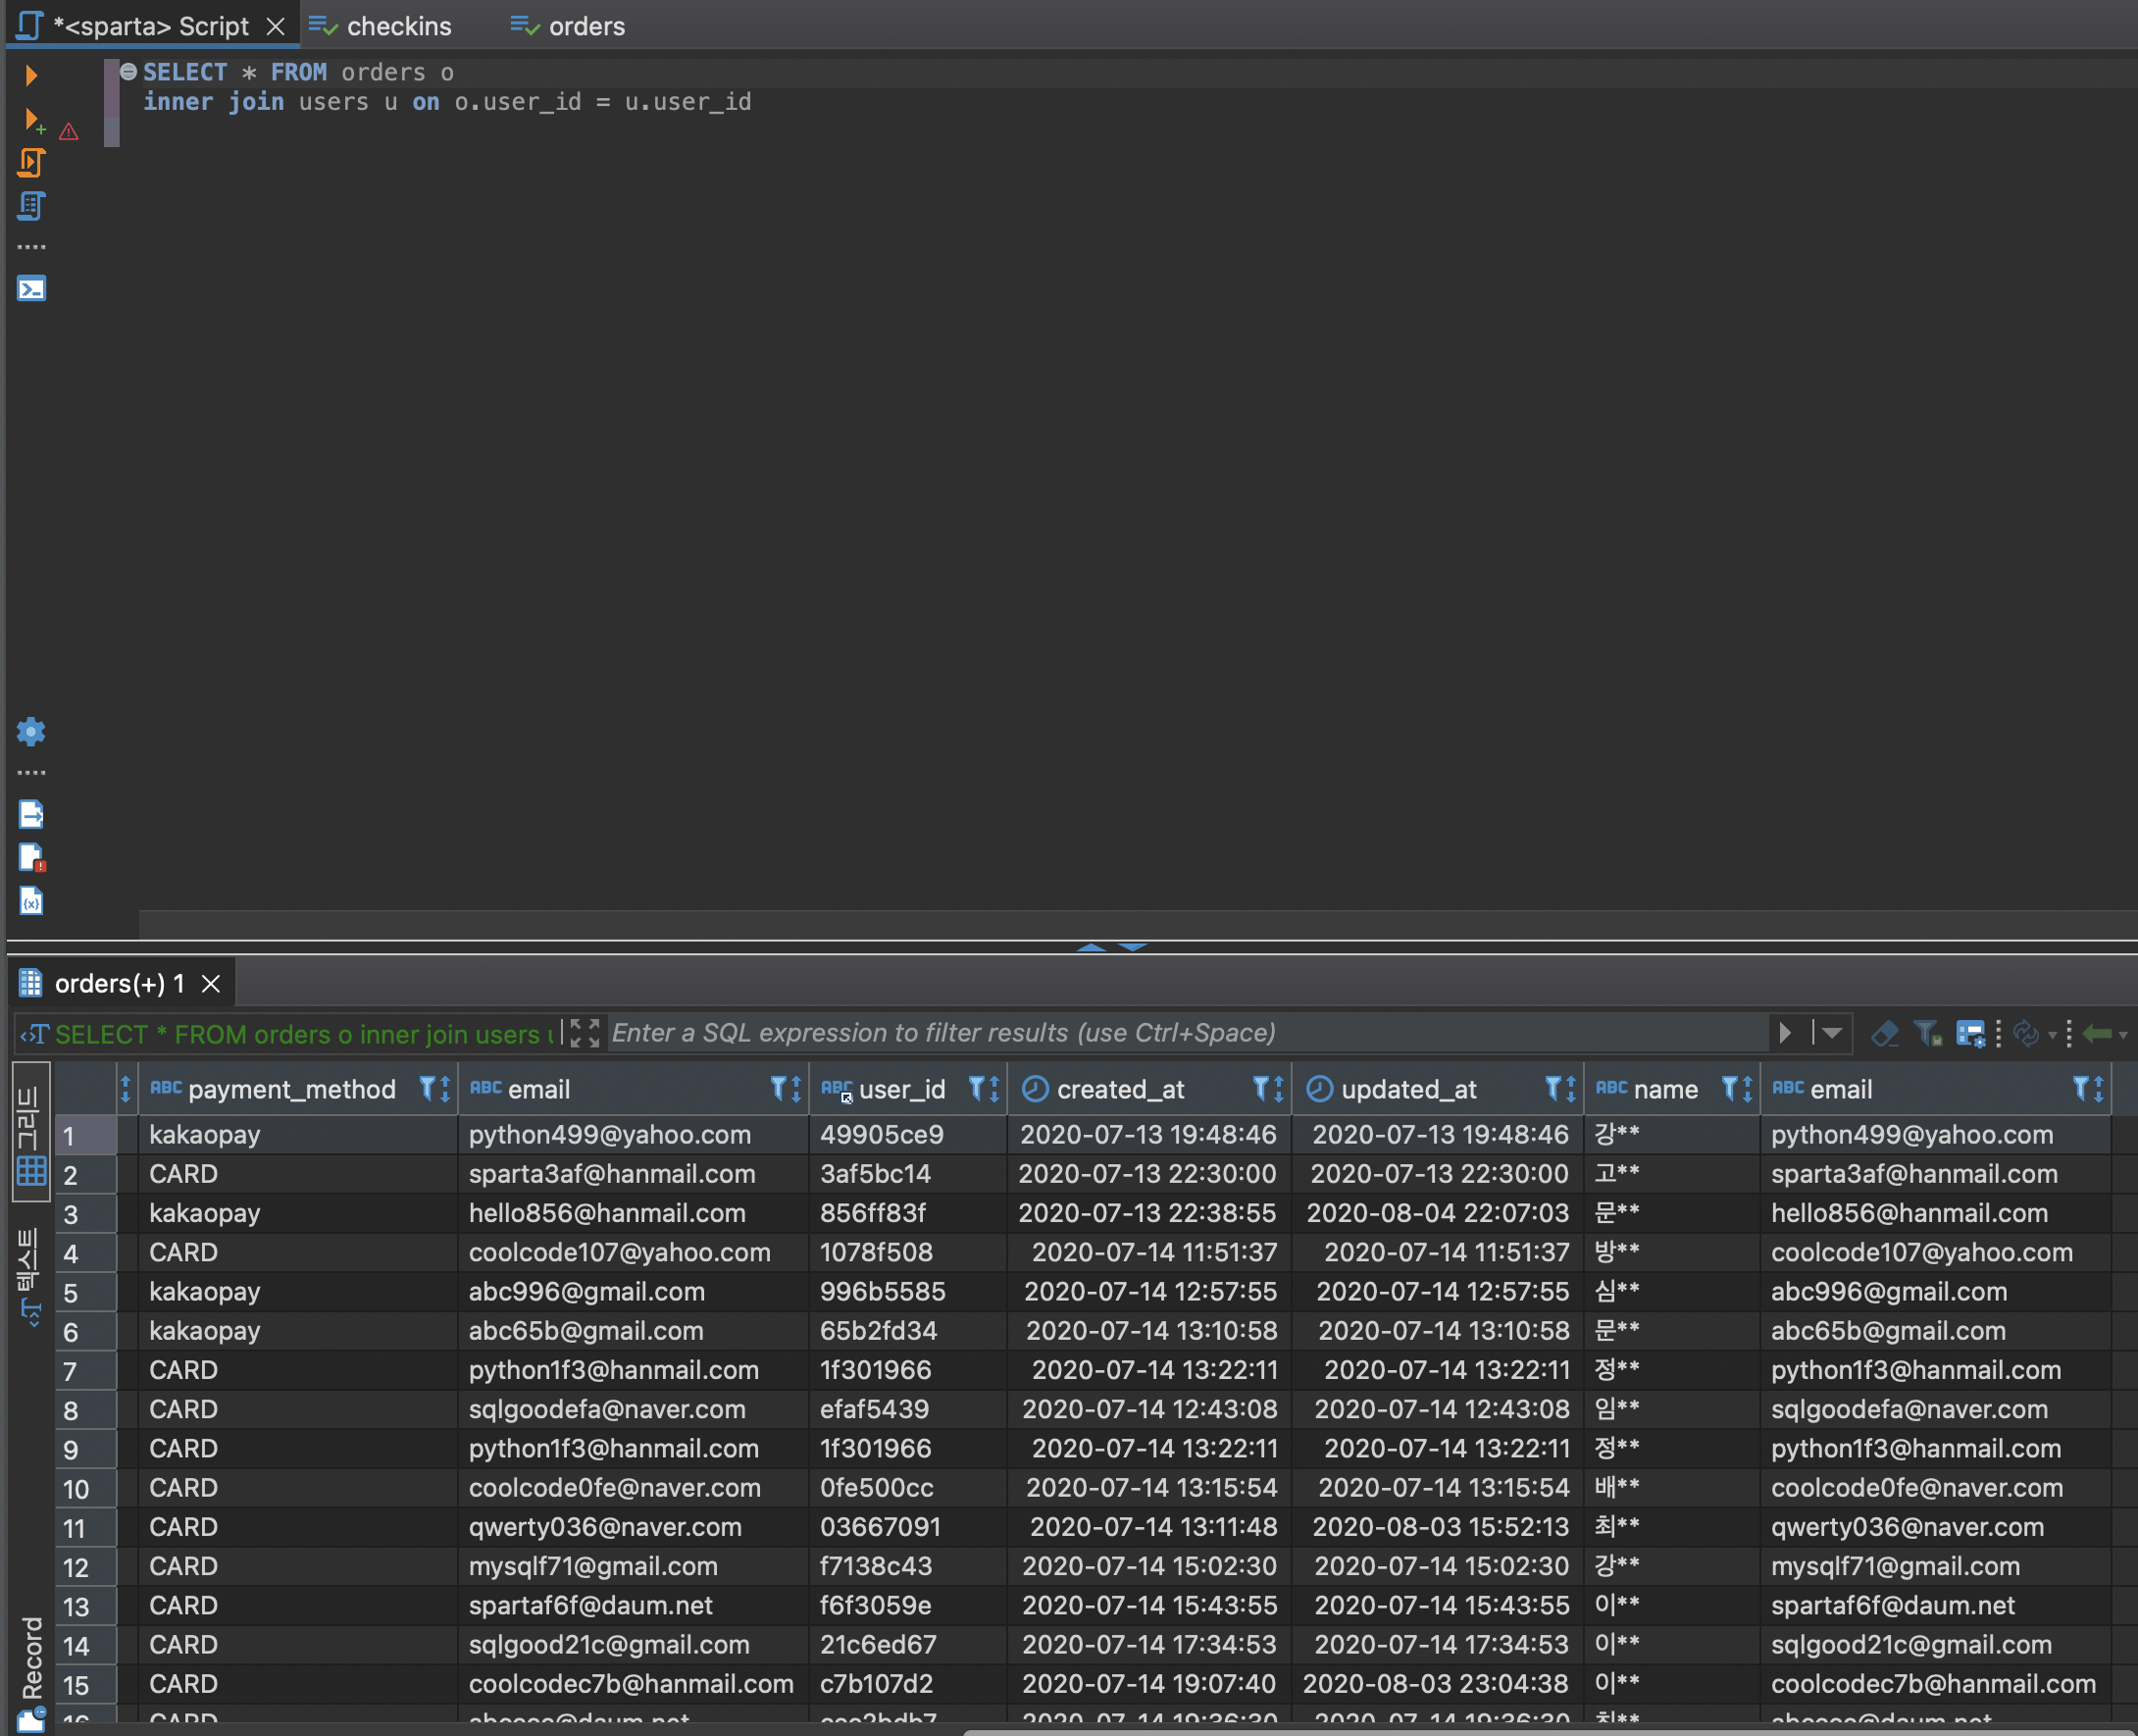Click updated_at value 2020-08-04 22:07:03
Image resolution: width=2138 pixels, height=1736 pixels.
(1437, 1213)
